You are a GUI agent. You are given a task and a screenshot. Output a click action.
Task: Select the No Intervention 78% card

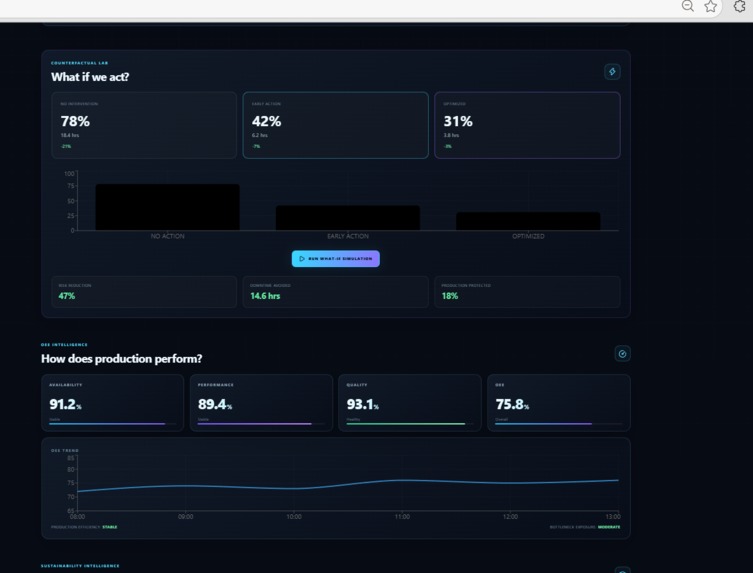(144, 125)
